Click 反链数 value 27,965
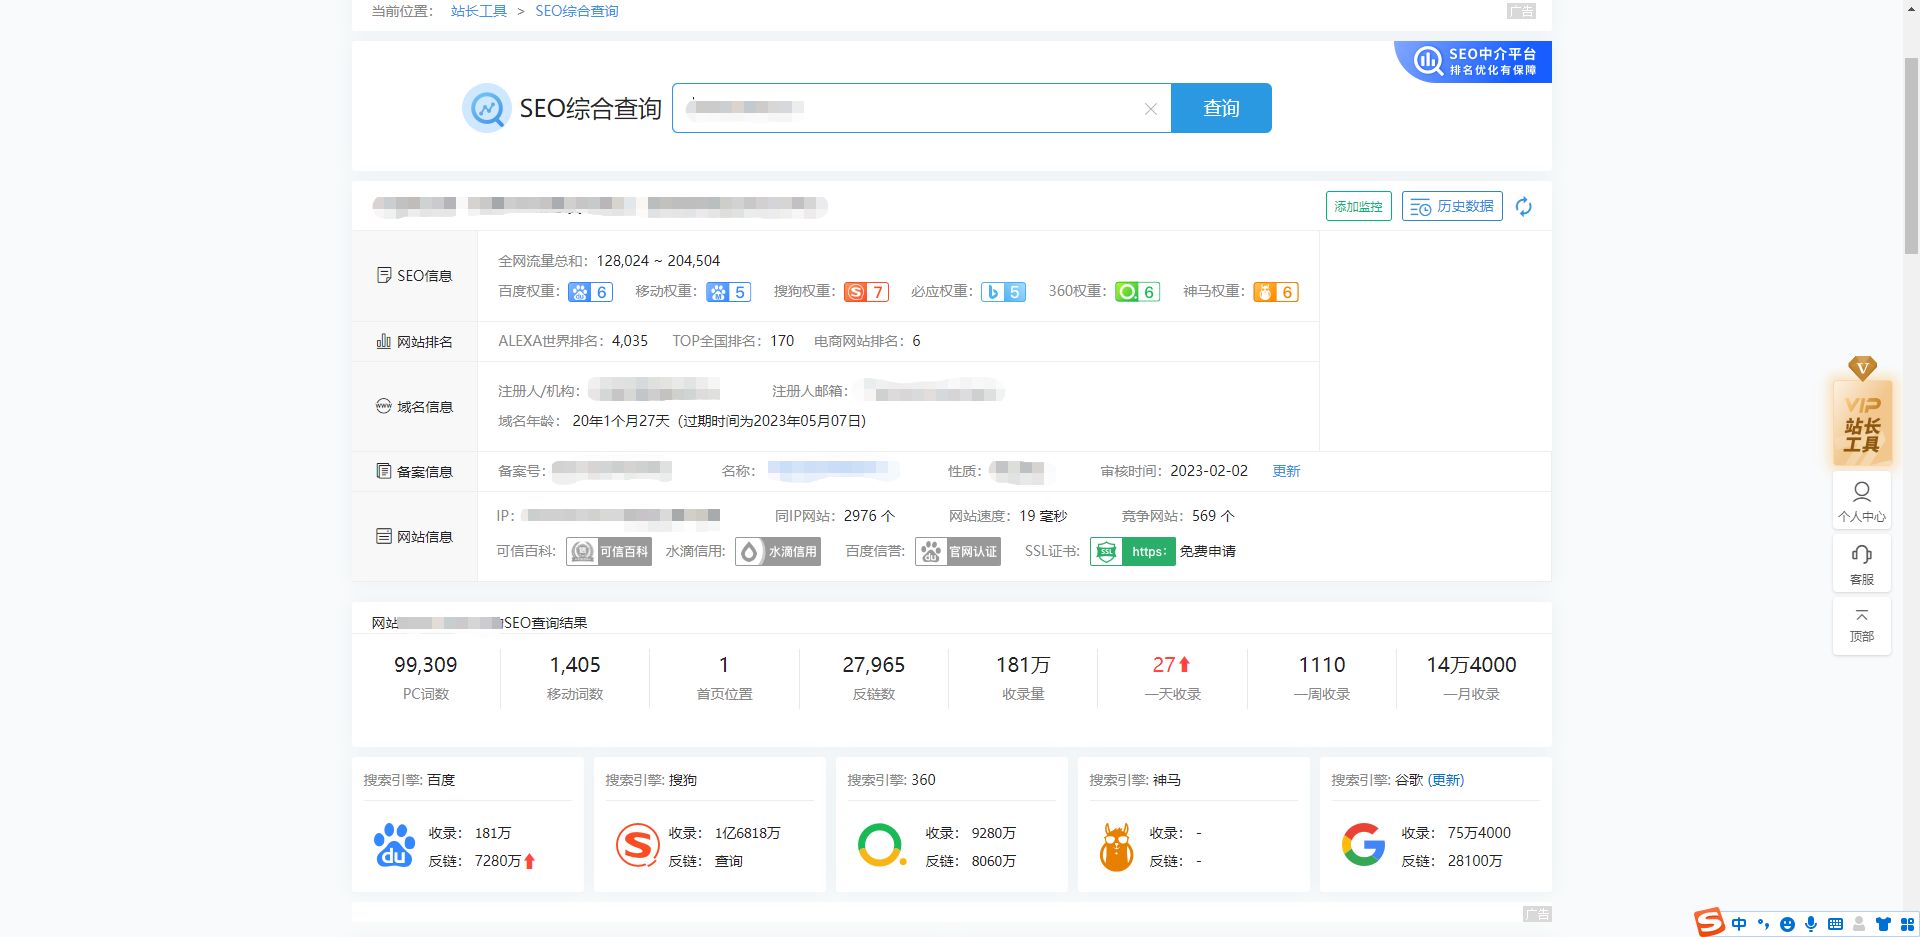Image resolution: width=1920 pixels, height=937 pixels. (874, 665)
